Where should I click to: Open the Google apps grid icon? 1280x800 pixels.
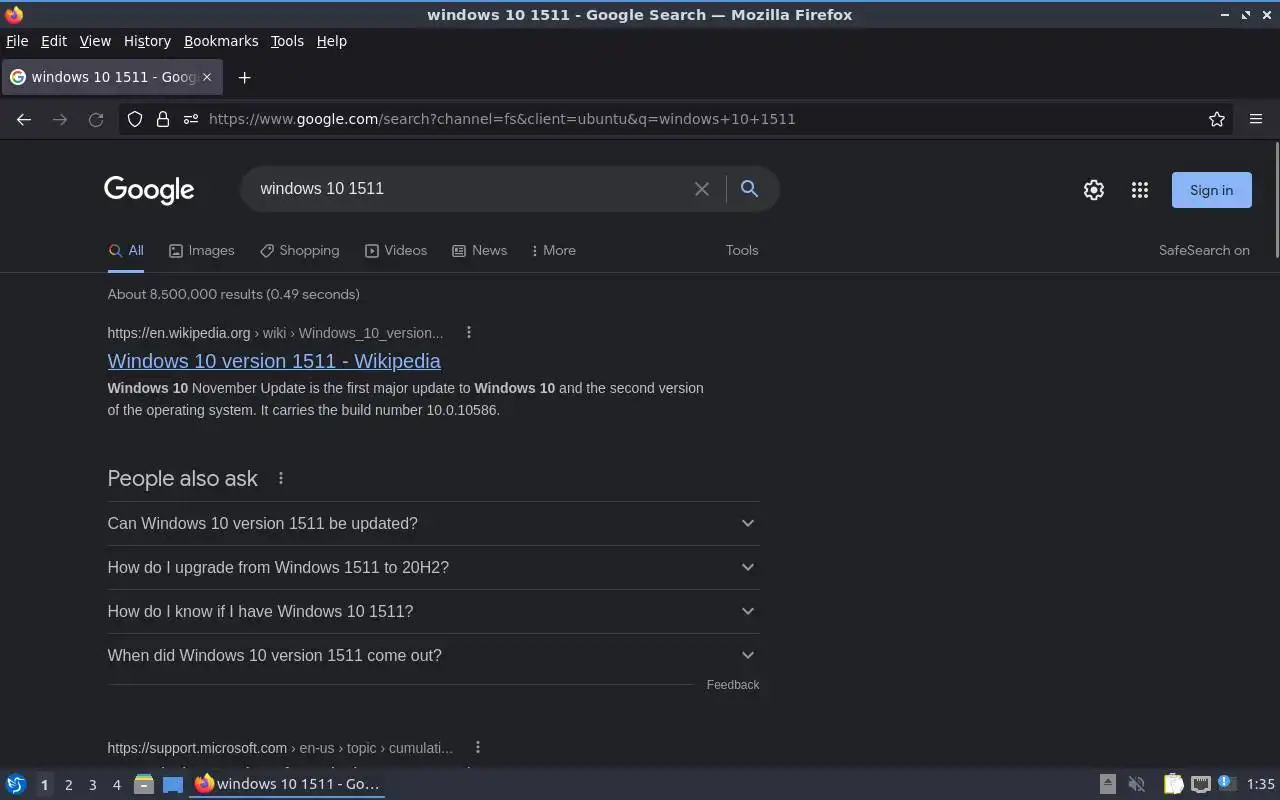pyautogui.click(x=1140, y=190)
